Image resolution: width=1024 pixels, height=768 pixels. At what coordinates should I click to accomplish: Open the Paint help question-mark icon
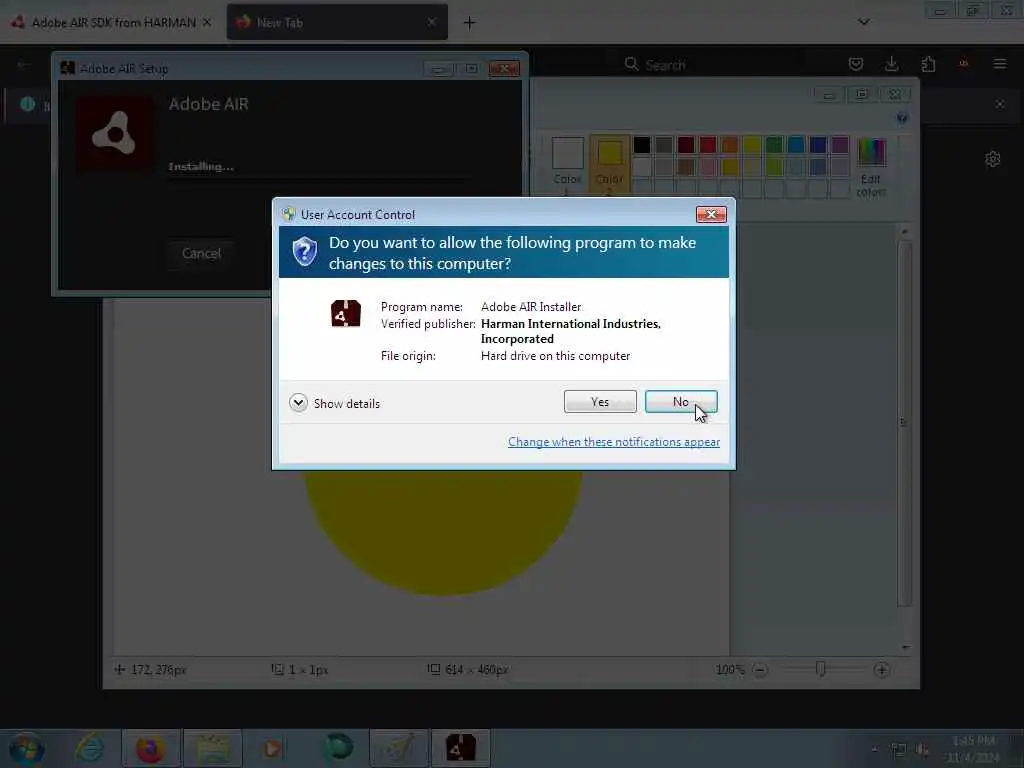[902, 118]
